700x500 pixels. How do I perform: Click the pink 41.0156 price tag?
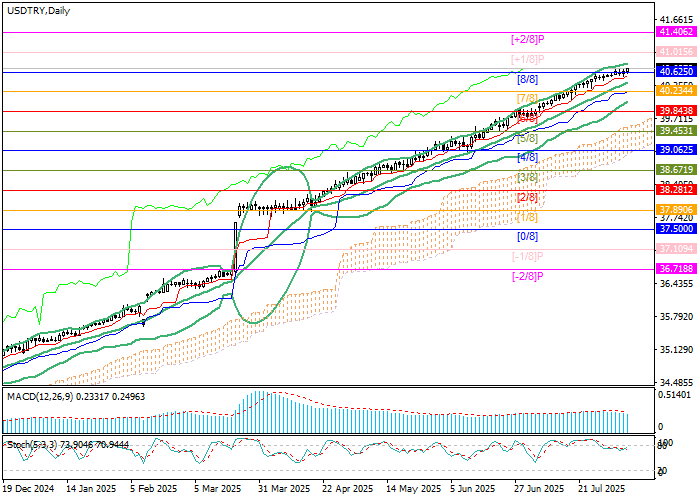point(676,52)
